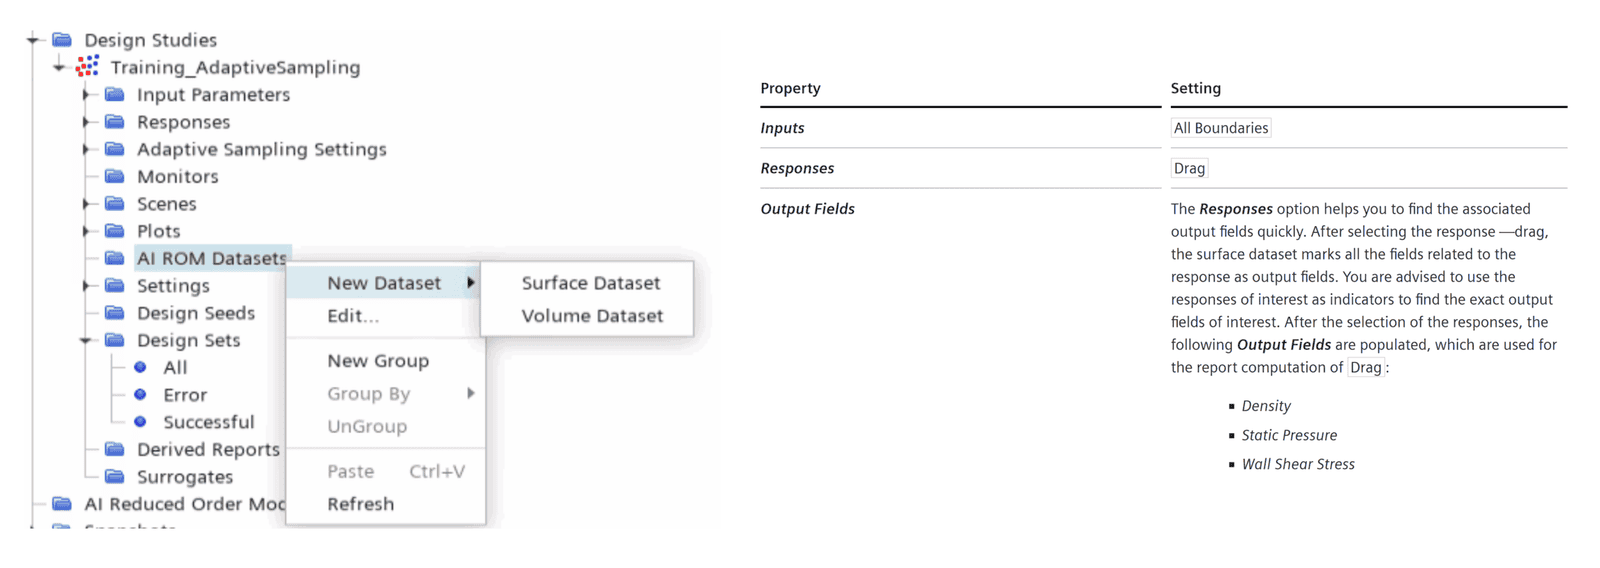Click the Surrogates folder icon
The width and height of the screenshot is (1600, 568).
(115, 476)
